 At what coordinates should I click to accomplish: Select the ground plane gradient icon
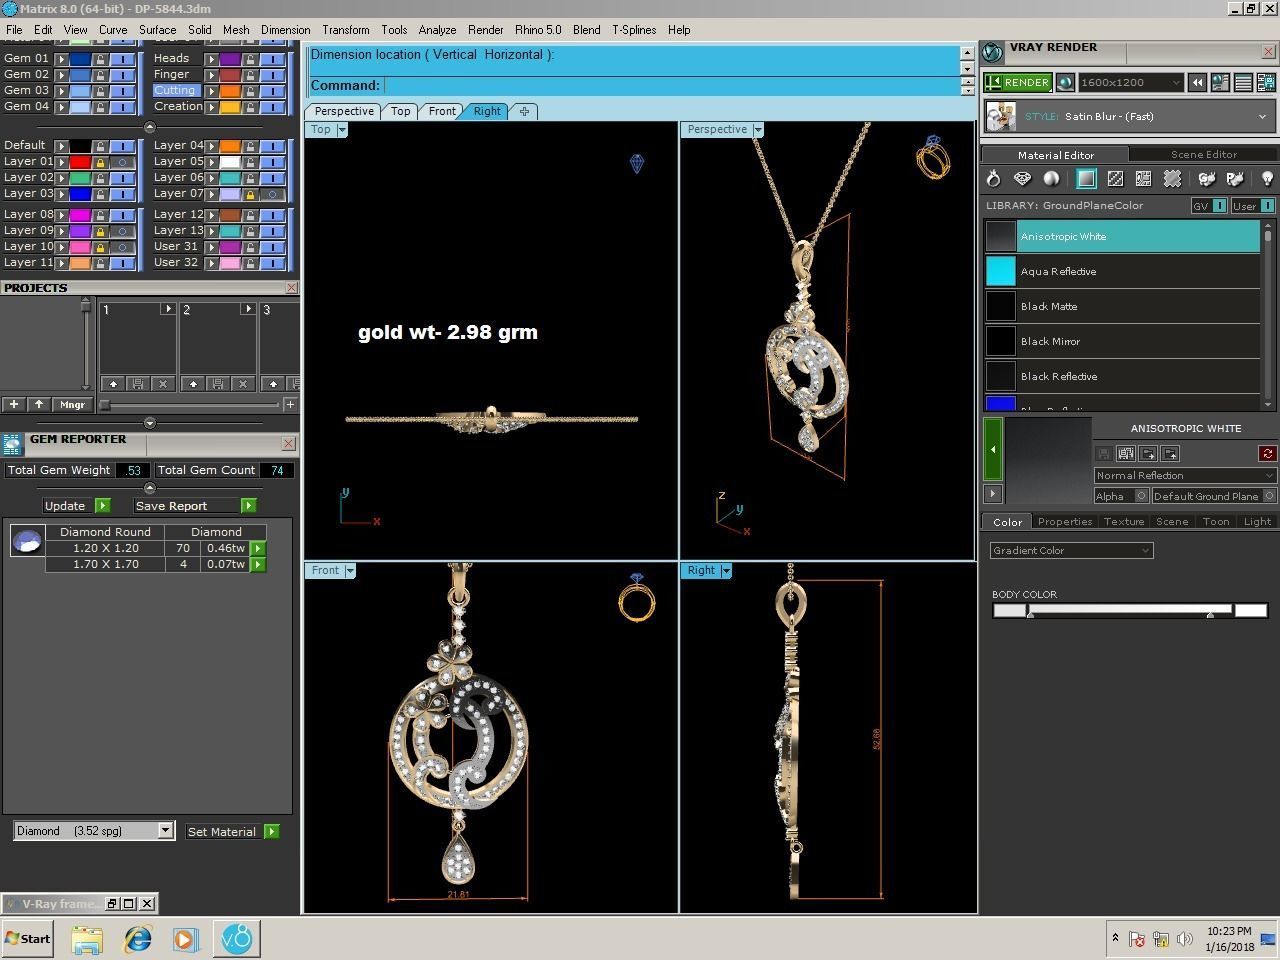point(1086,179)
